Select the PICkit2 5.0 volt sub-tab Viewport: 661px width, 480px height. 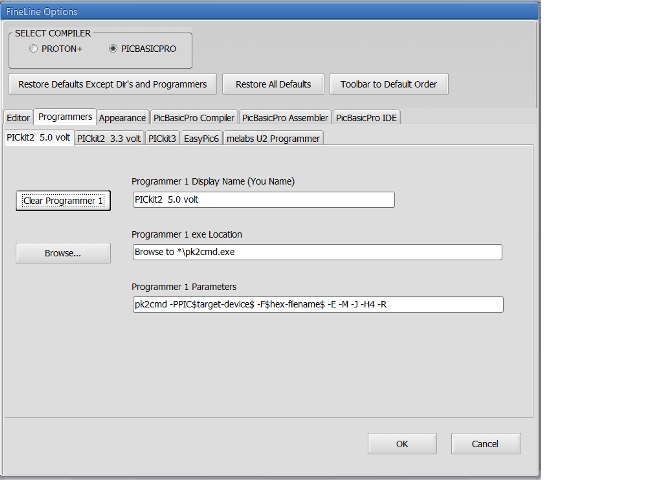coord(38,138)
